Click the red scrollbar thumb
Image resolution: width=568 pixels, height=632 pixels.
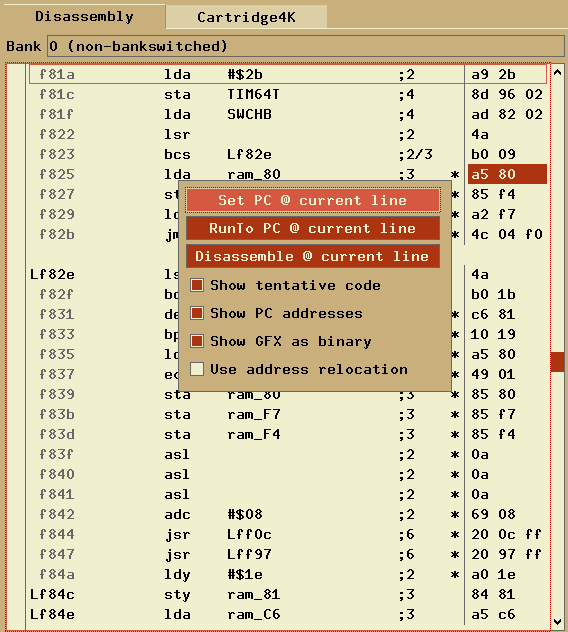(557, 362)
